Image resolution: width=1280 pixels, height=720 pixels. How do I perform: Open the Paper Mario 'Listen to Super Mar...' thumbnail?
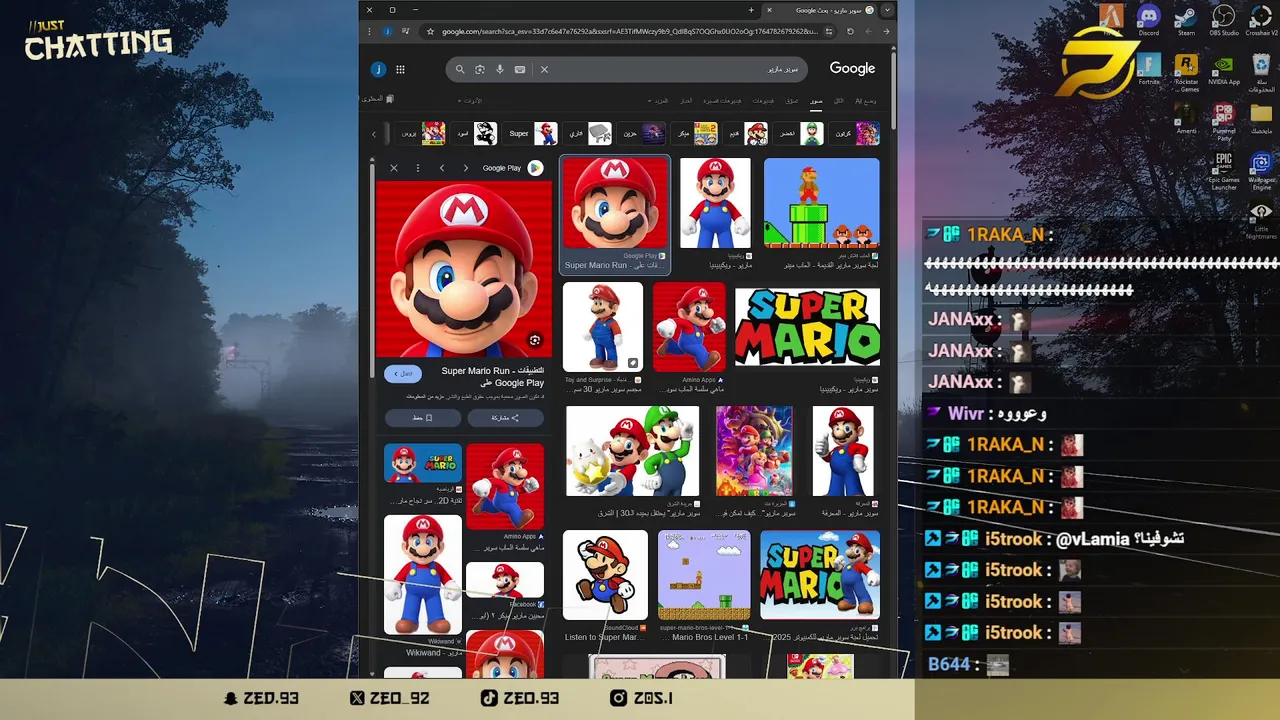tap(604, 576)
